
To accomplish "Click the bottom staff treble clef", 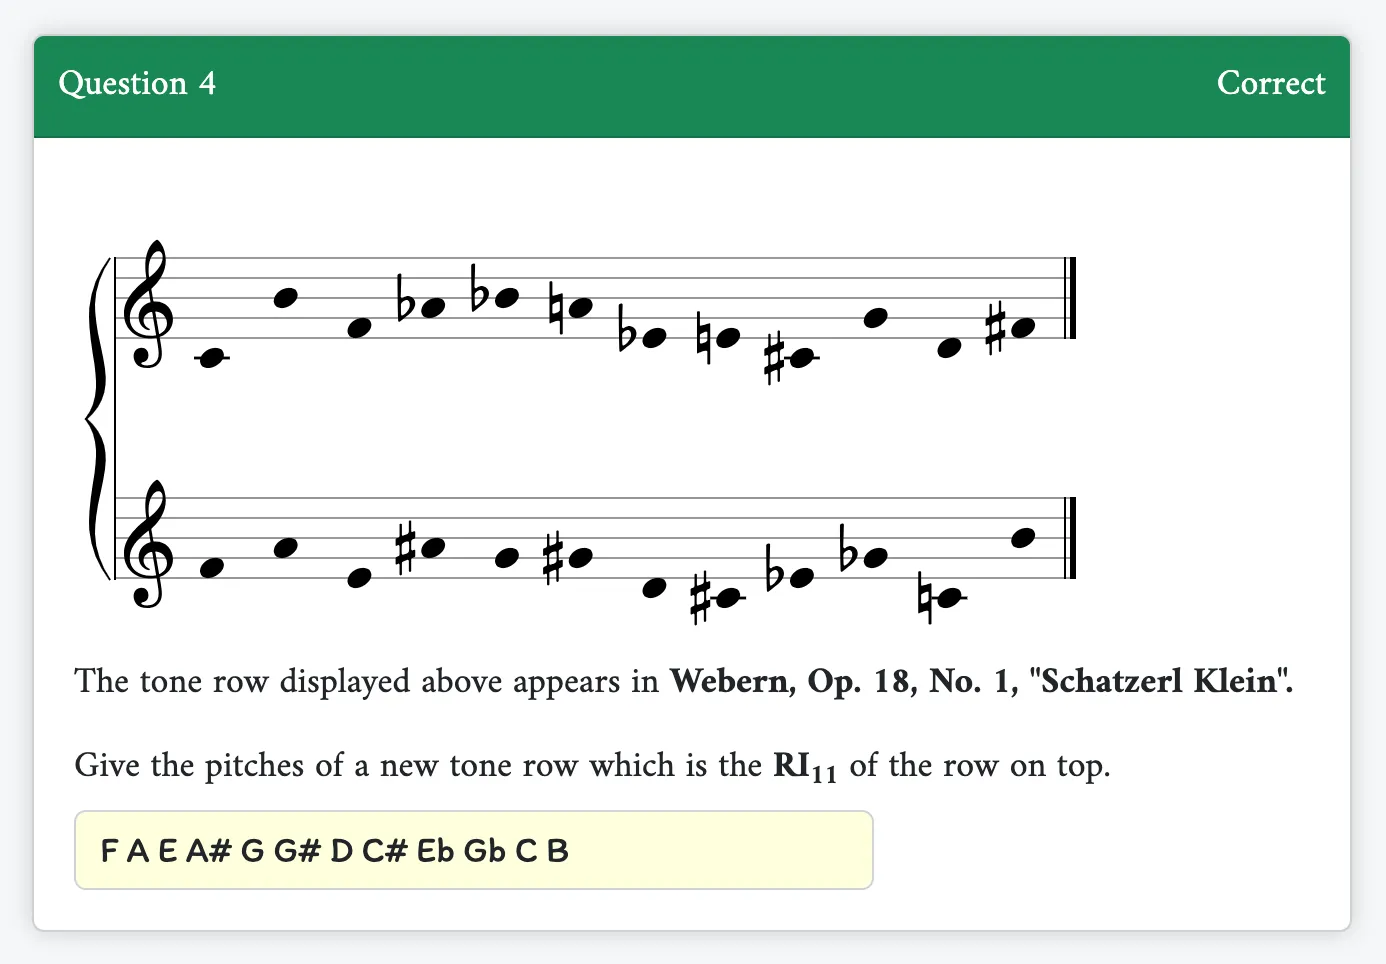I will 147,545.
